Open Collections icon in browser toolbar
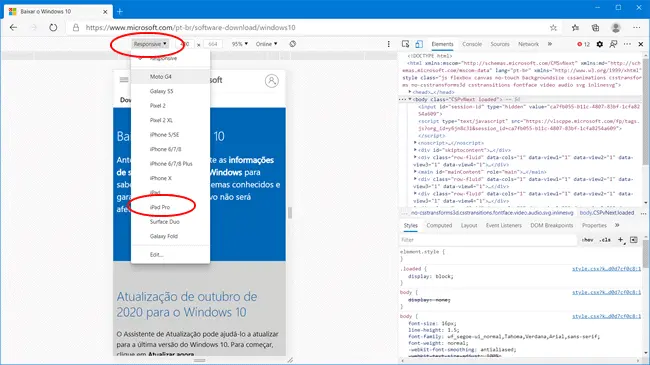 595,28
